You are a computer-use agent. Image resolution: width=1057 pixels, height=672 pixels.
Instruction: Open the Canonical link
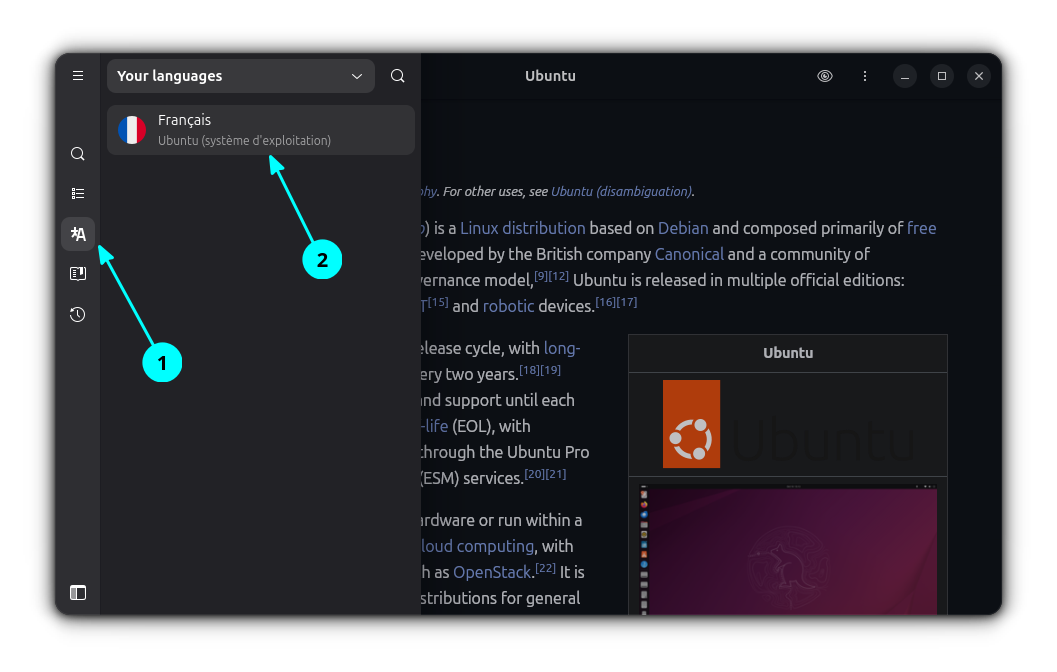click(x=689, y=254)
